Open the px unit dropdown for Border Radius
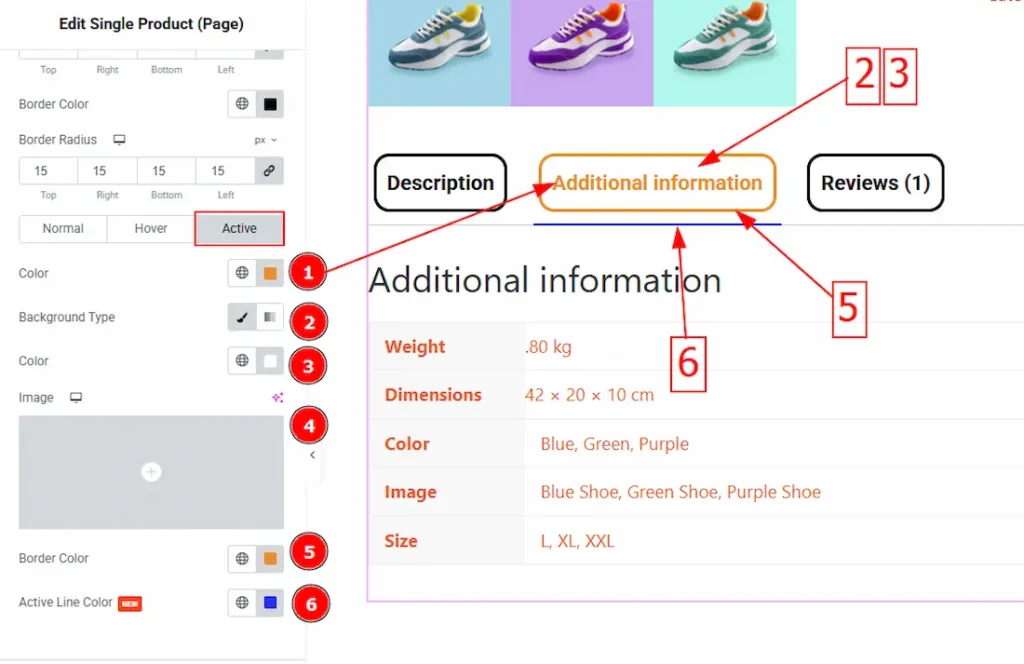The width and height of the screenshot is (1024, 664). [266, 140]
